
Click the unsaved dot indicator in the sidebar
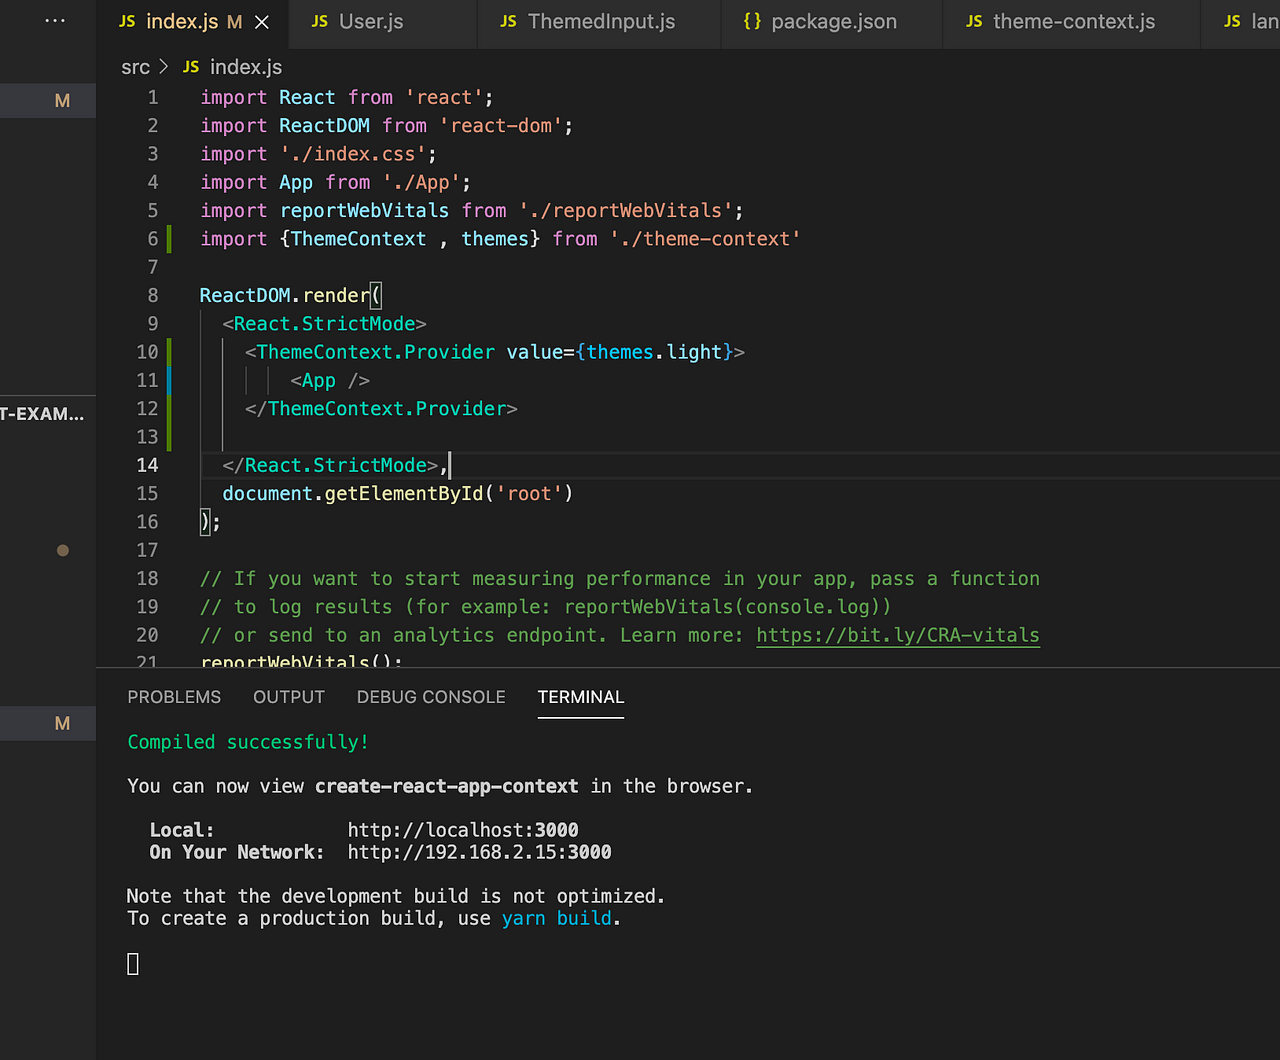[x=63, y=550]
